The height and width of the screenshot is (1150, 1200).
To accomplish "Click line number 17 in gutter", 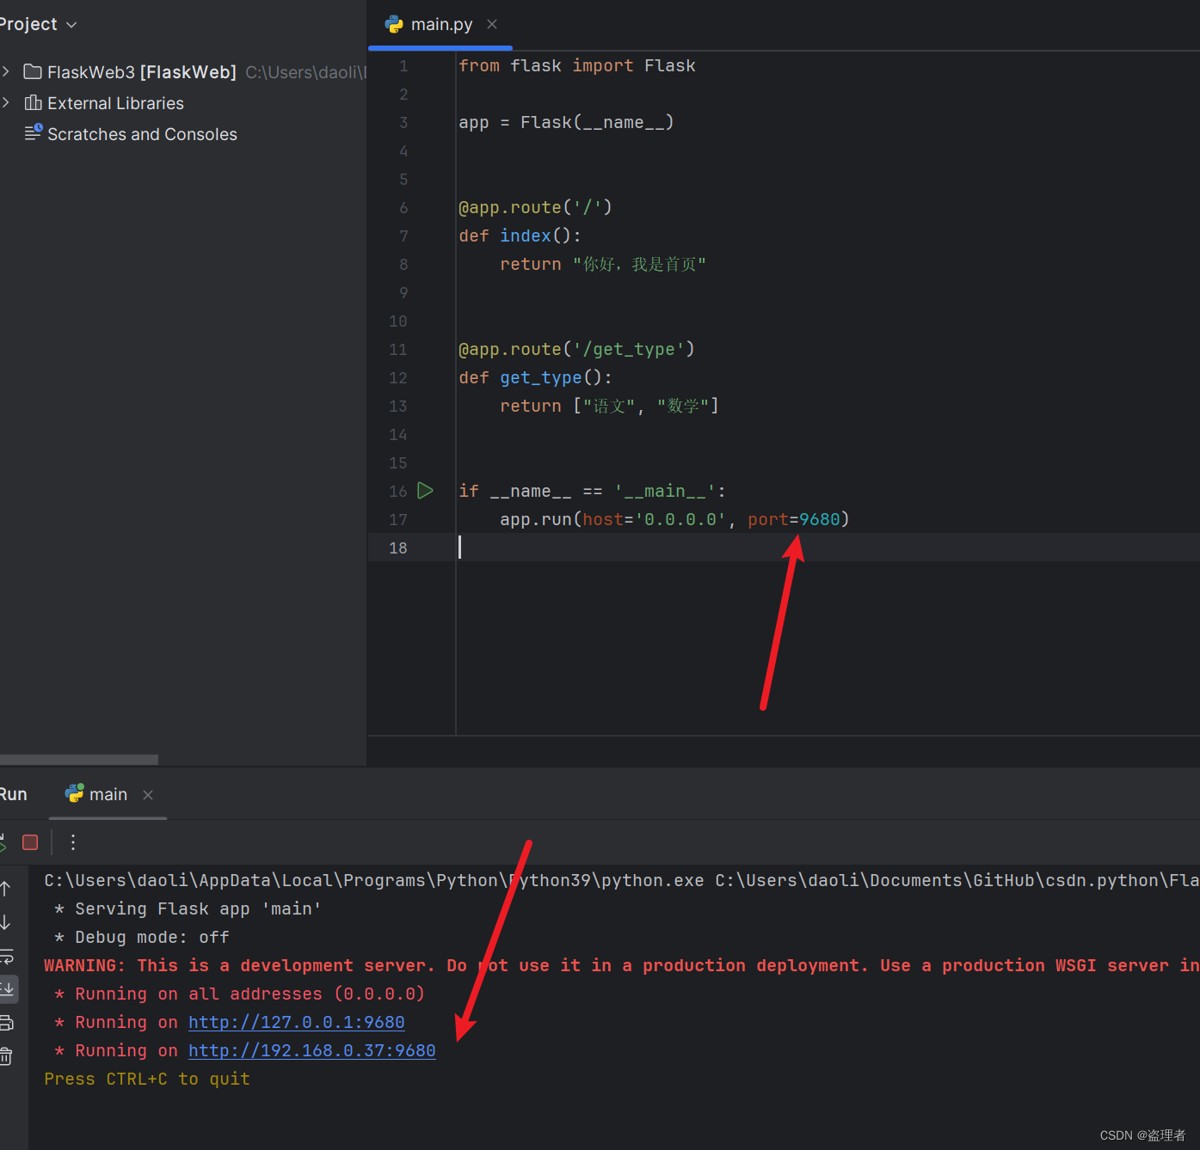I will [398, 519].
